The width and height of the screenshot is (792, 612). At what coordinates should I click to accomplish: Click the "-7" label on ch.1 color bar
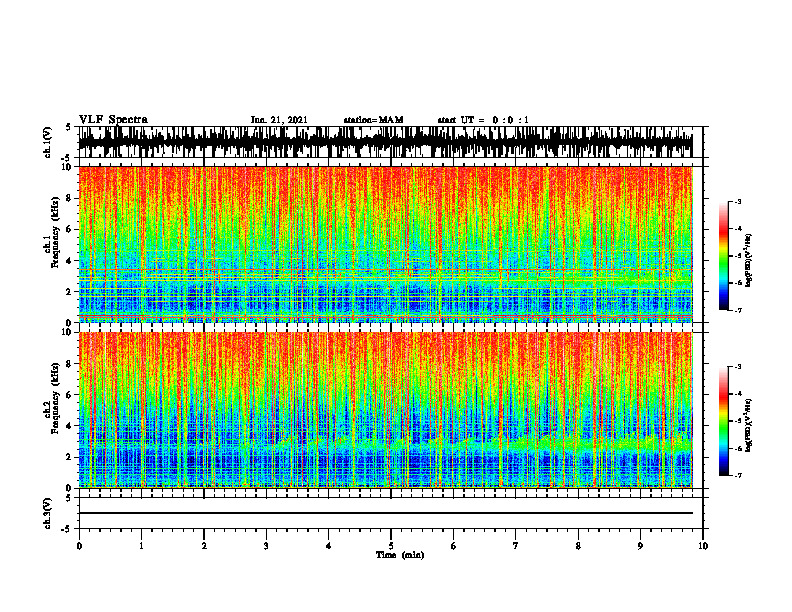[737, 310]
